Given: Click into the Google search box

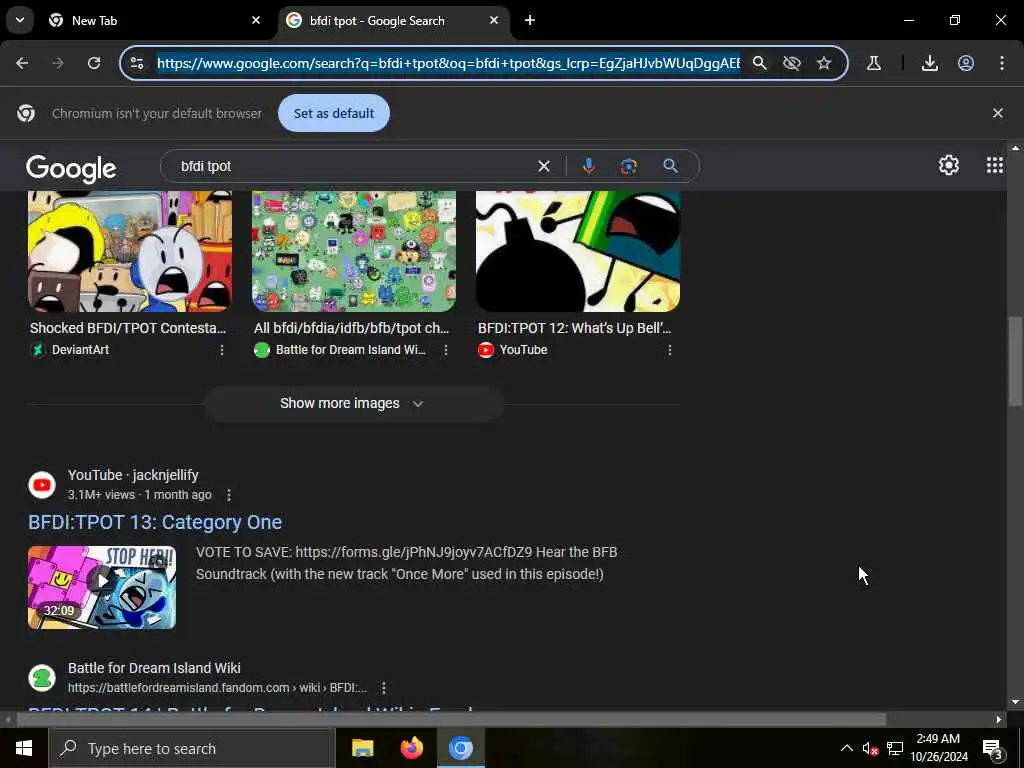Looking at the screenshot, I should 353,166.
